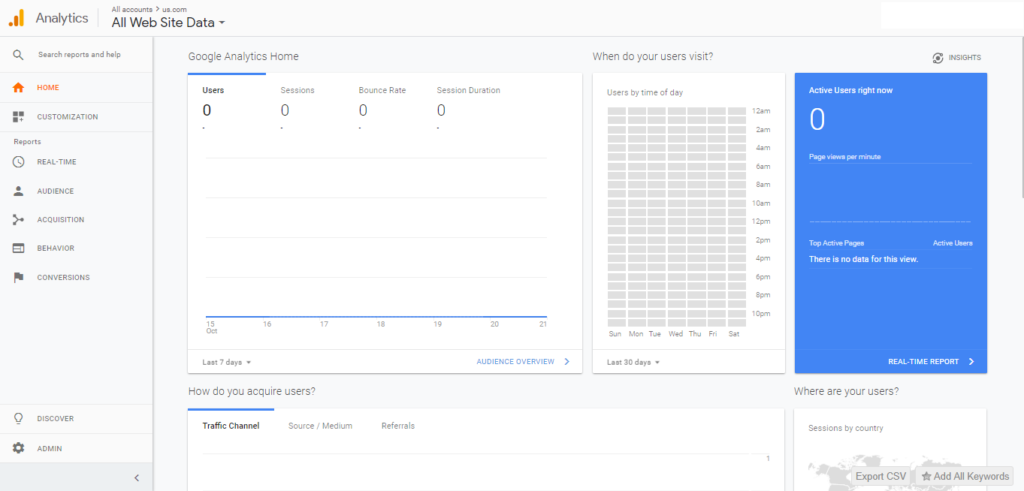This screenshot has height=491, width=1024.
Task: Open the BEHAVIOR reports section
Action: [76, 248]
